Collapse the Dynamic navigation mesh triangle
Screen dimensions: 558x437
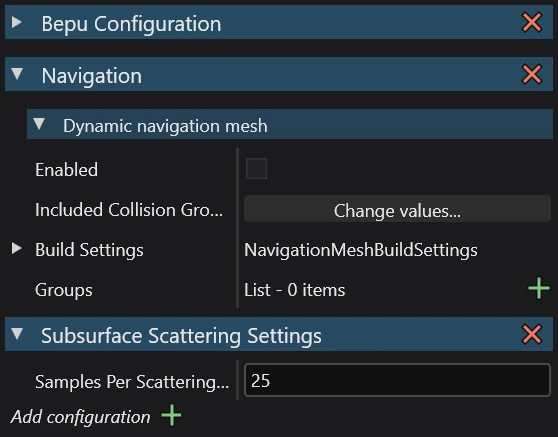coord(39,124)
